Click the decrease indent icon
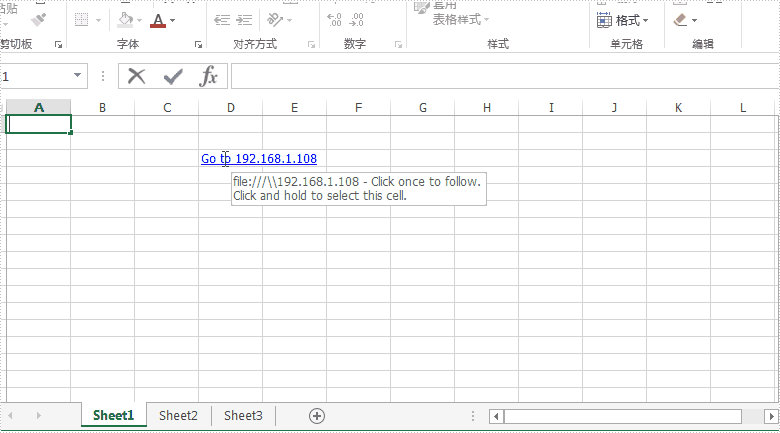The image size is (780, 433). coord(222,20)
